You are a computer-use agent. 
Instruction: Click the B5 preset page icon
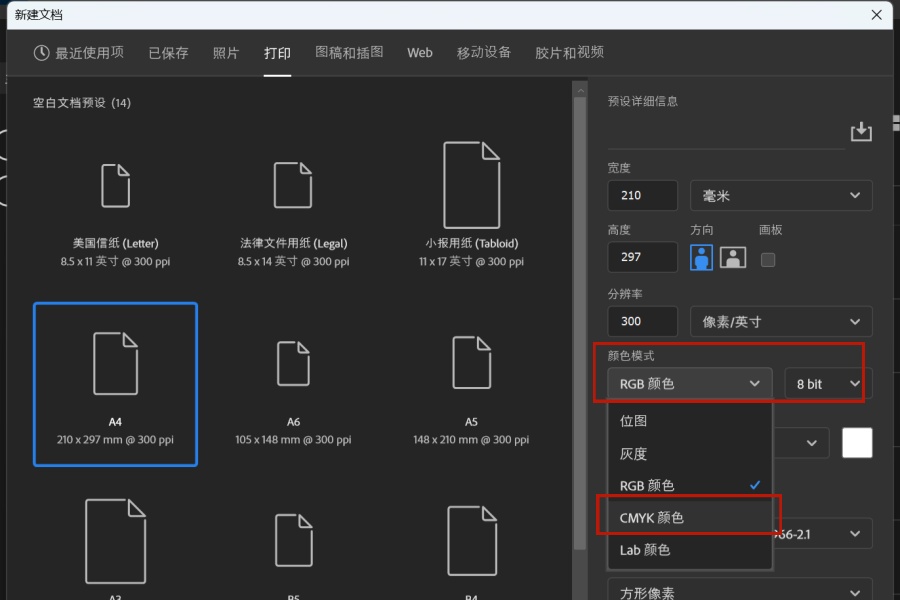tap(294, 540)
